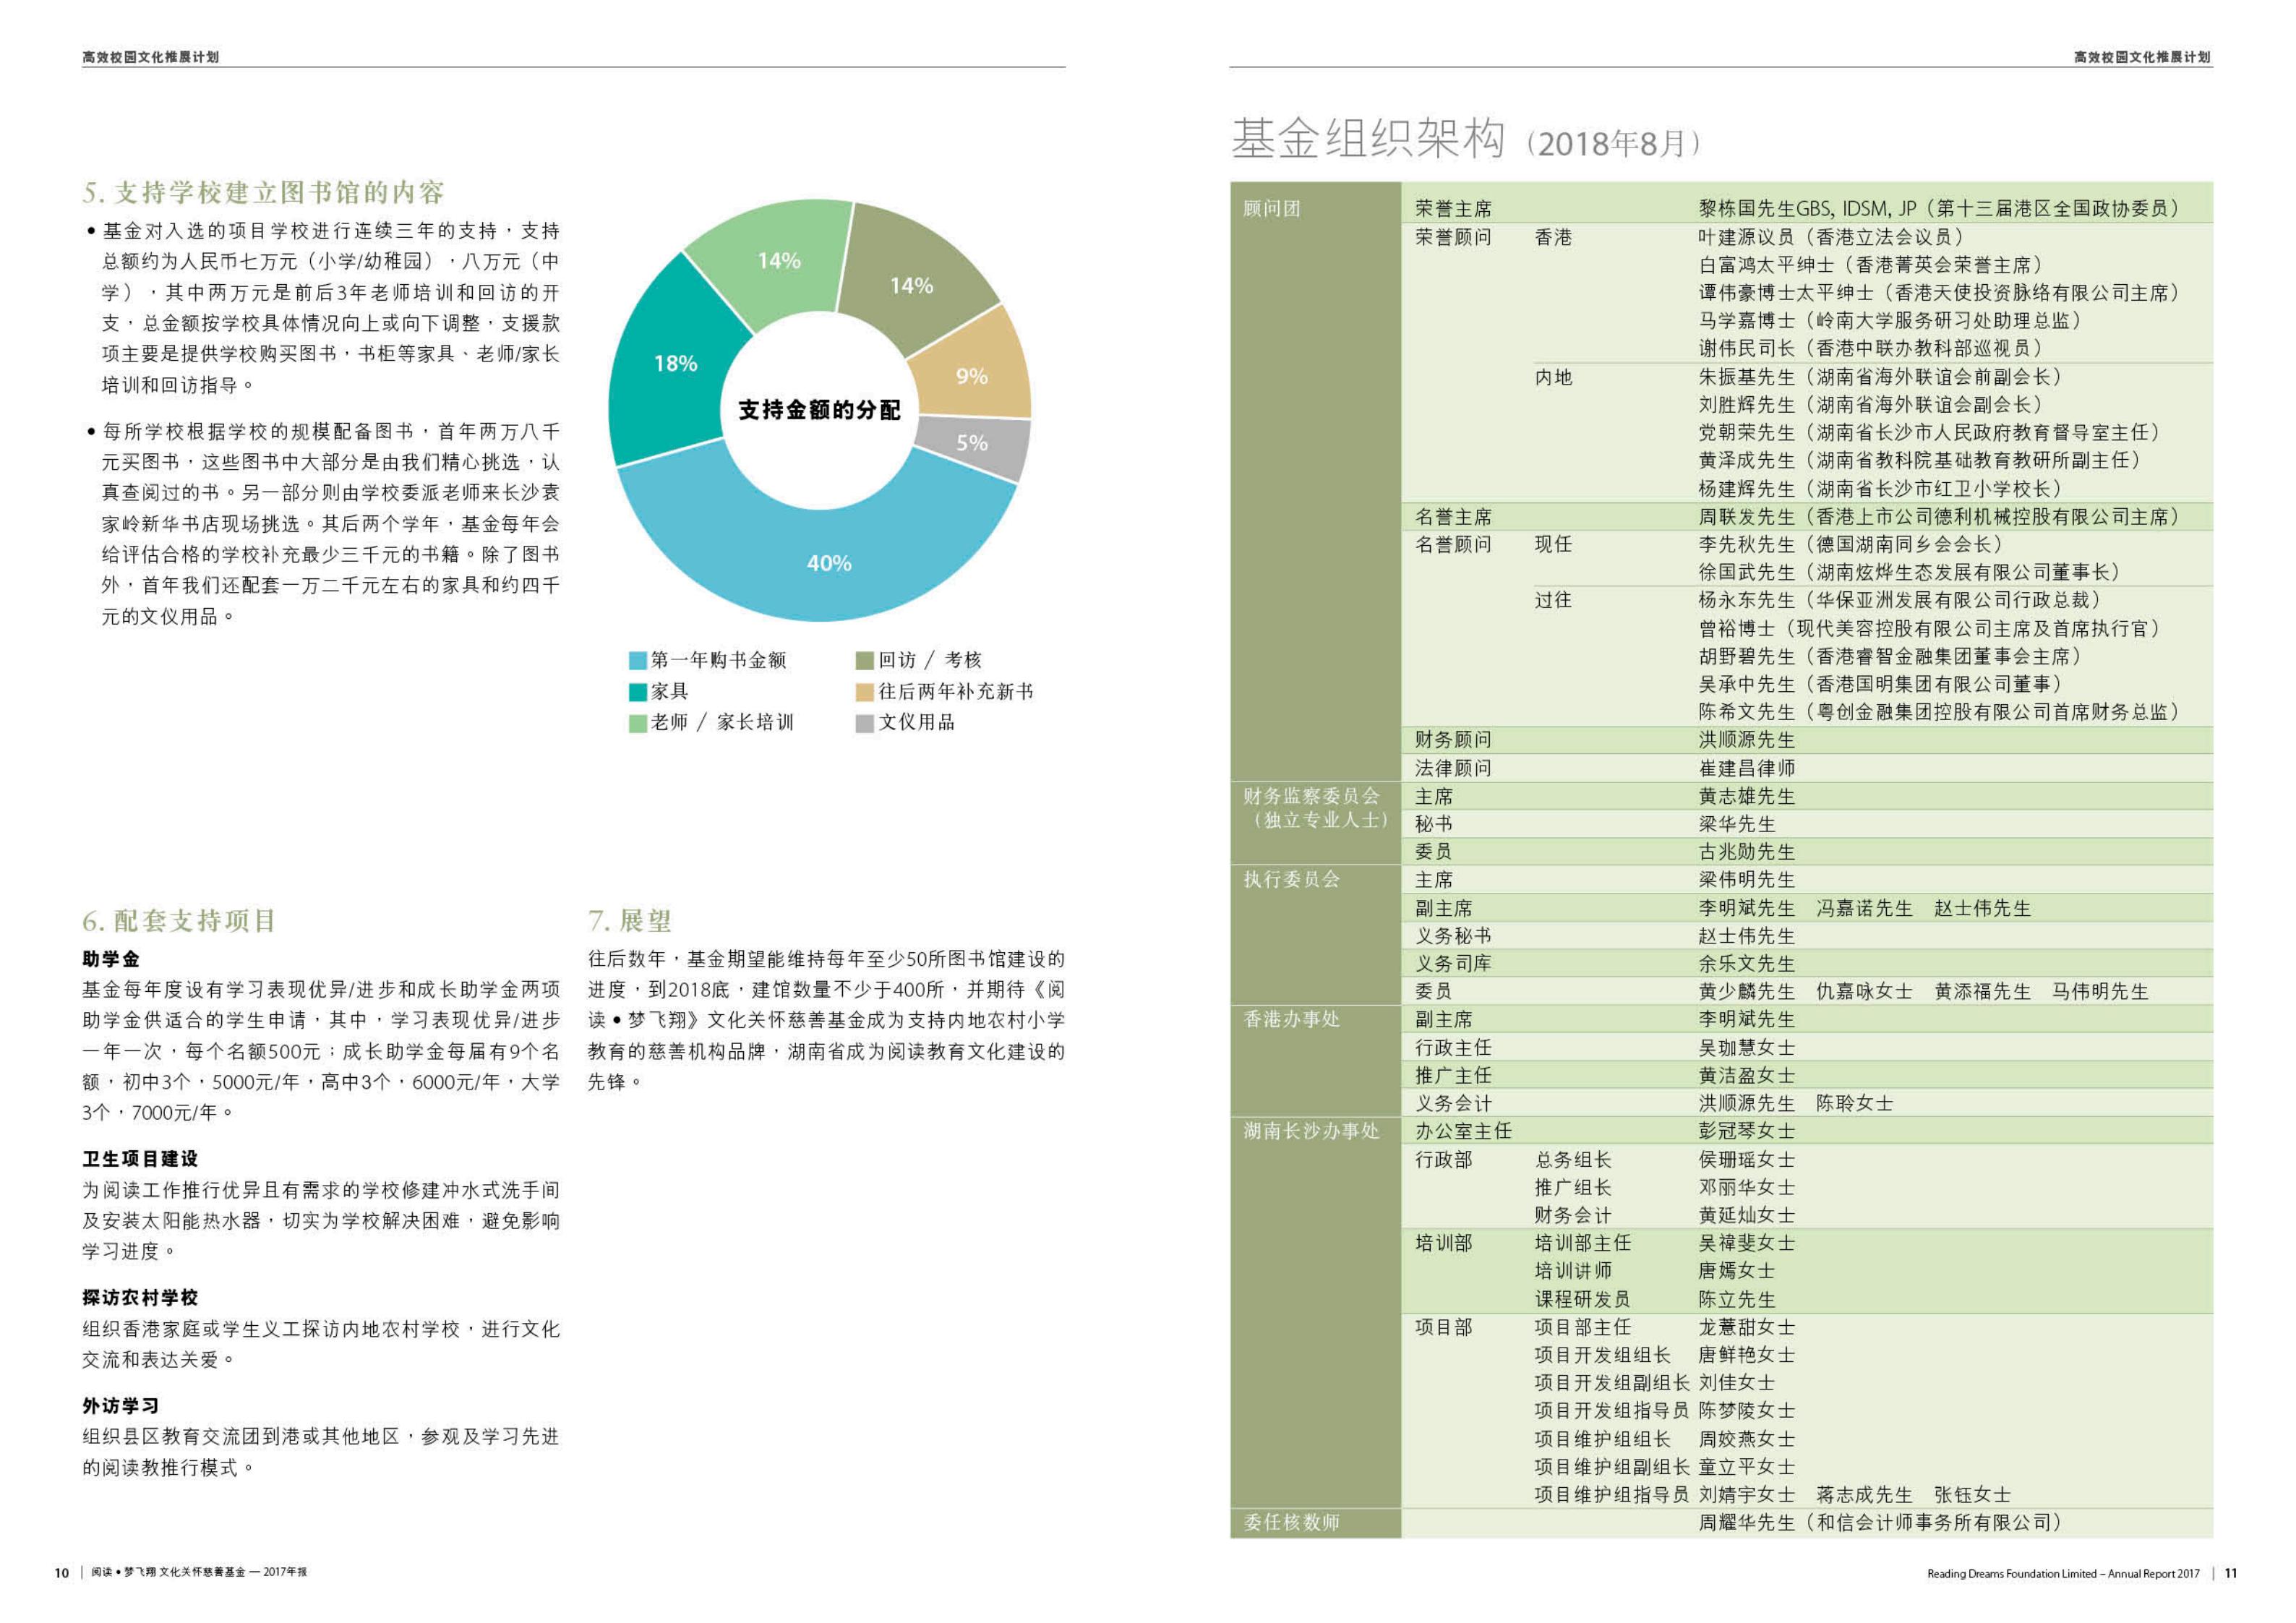The height and width of the screenshot is (1623, 2296).
Task: Click the 5% gray chart segment
Action: [x=971, y=442]
